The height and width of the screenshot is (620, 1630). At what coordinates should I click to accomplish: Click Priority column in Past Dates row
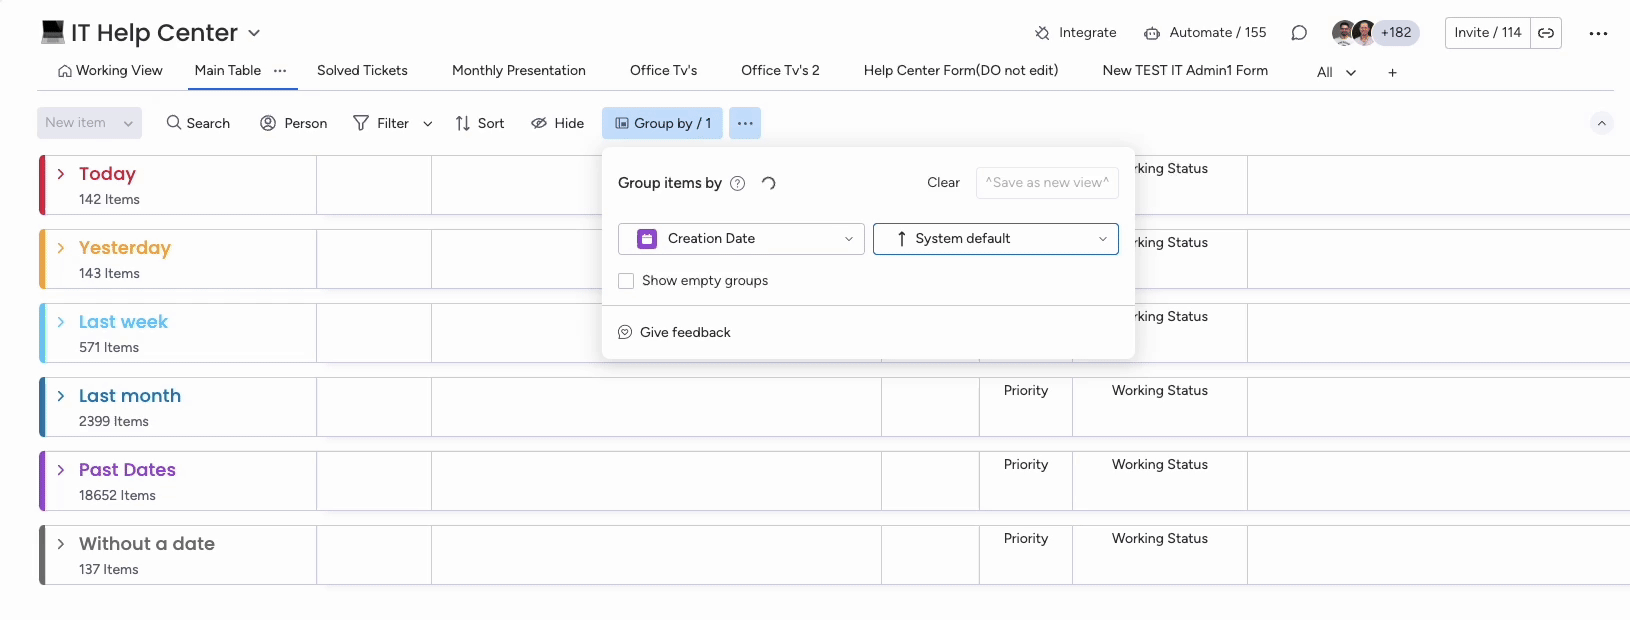tap(1026, 465)
